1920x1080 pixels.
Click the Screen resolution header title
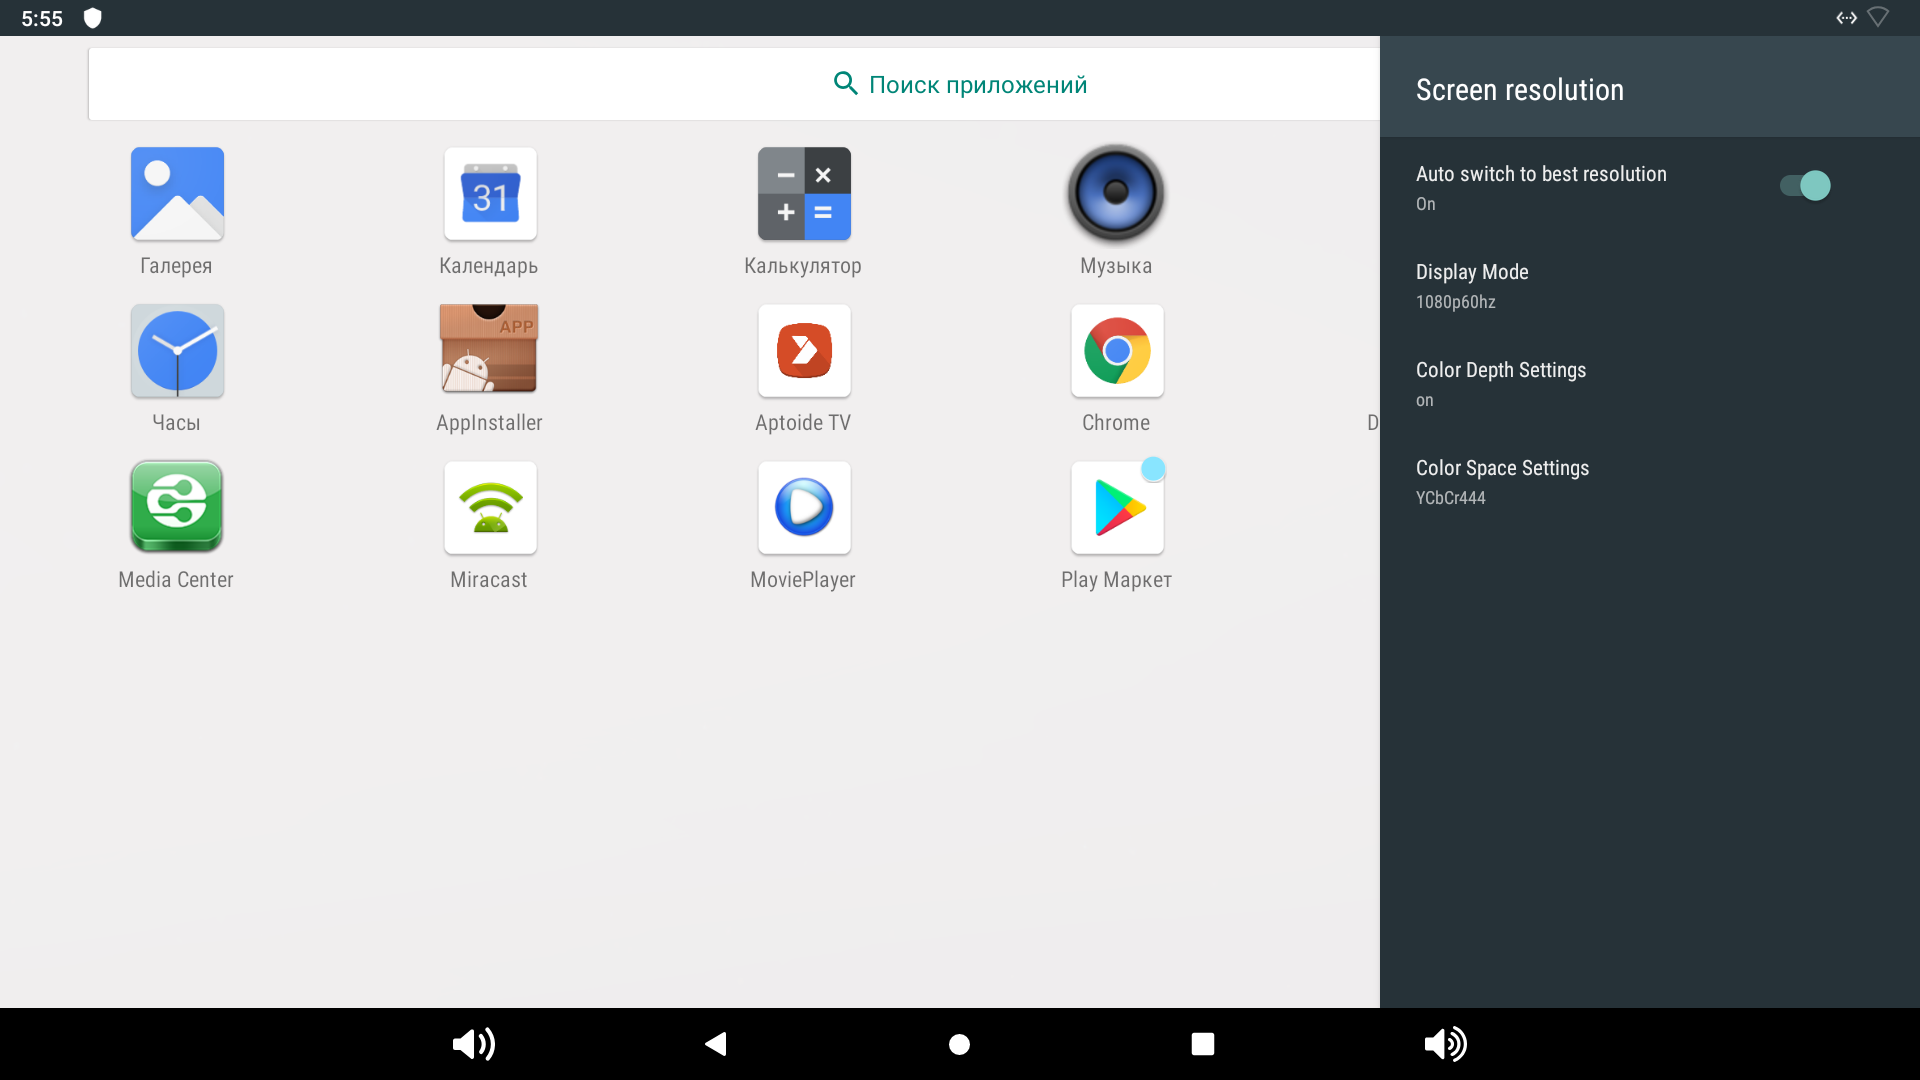[x=1520, y=90]
